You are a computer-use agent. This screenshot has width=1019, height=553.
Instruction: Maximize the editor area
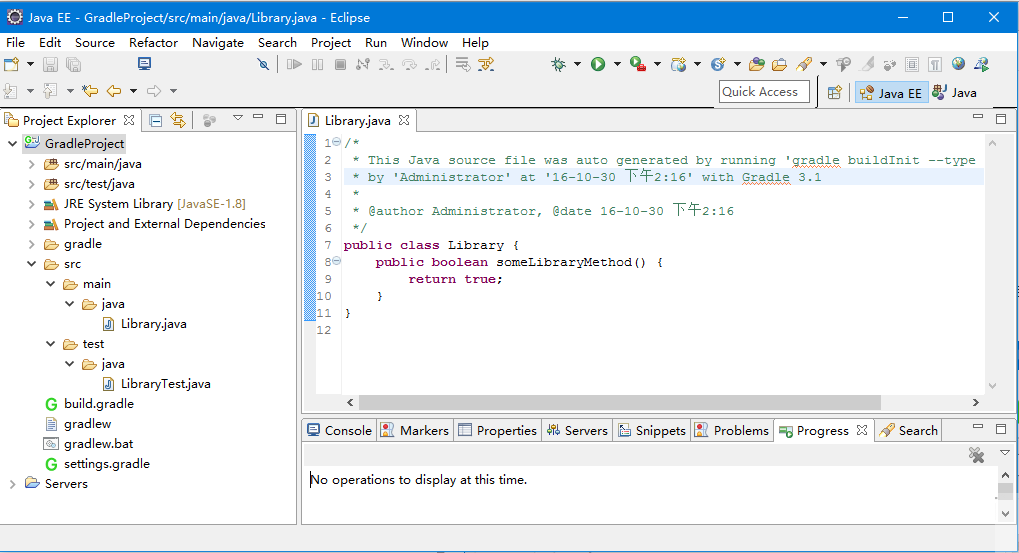click(1001, 118)
